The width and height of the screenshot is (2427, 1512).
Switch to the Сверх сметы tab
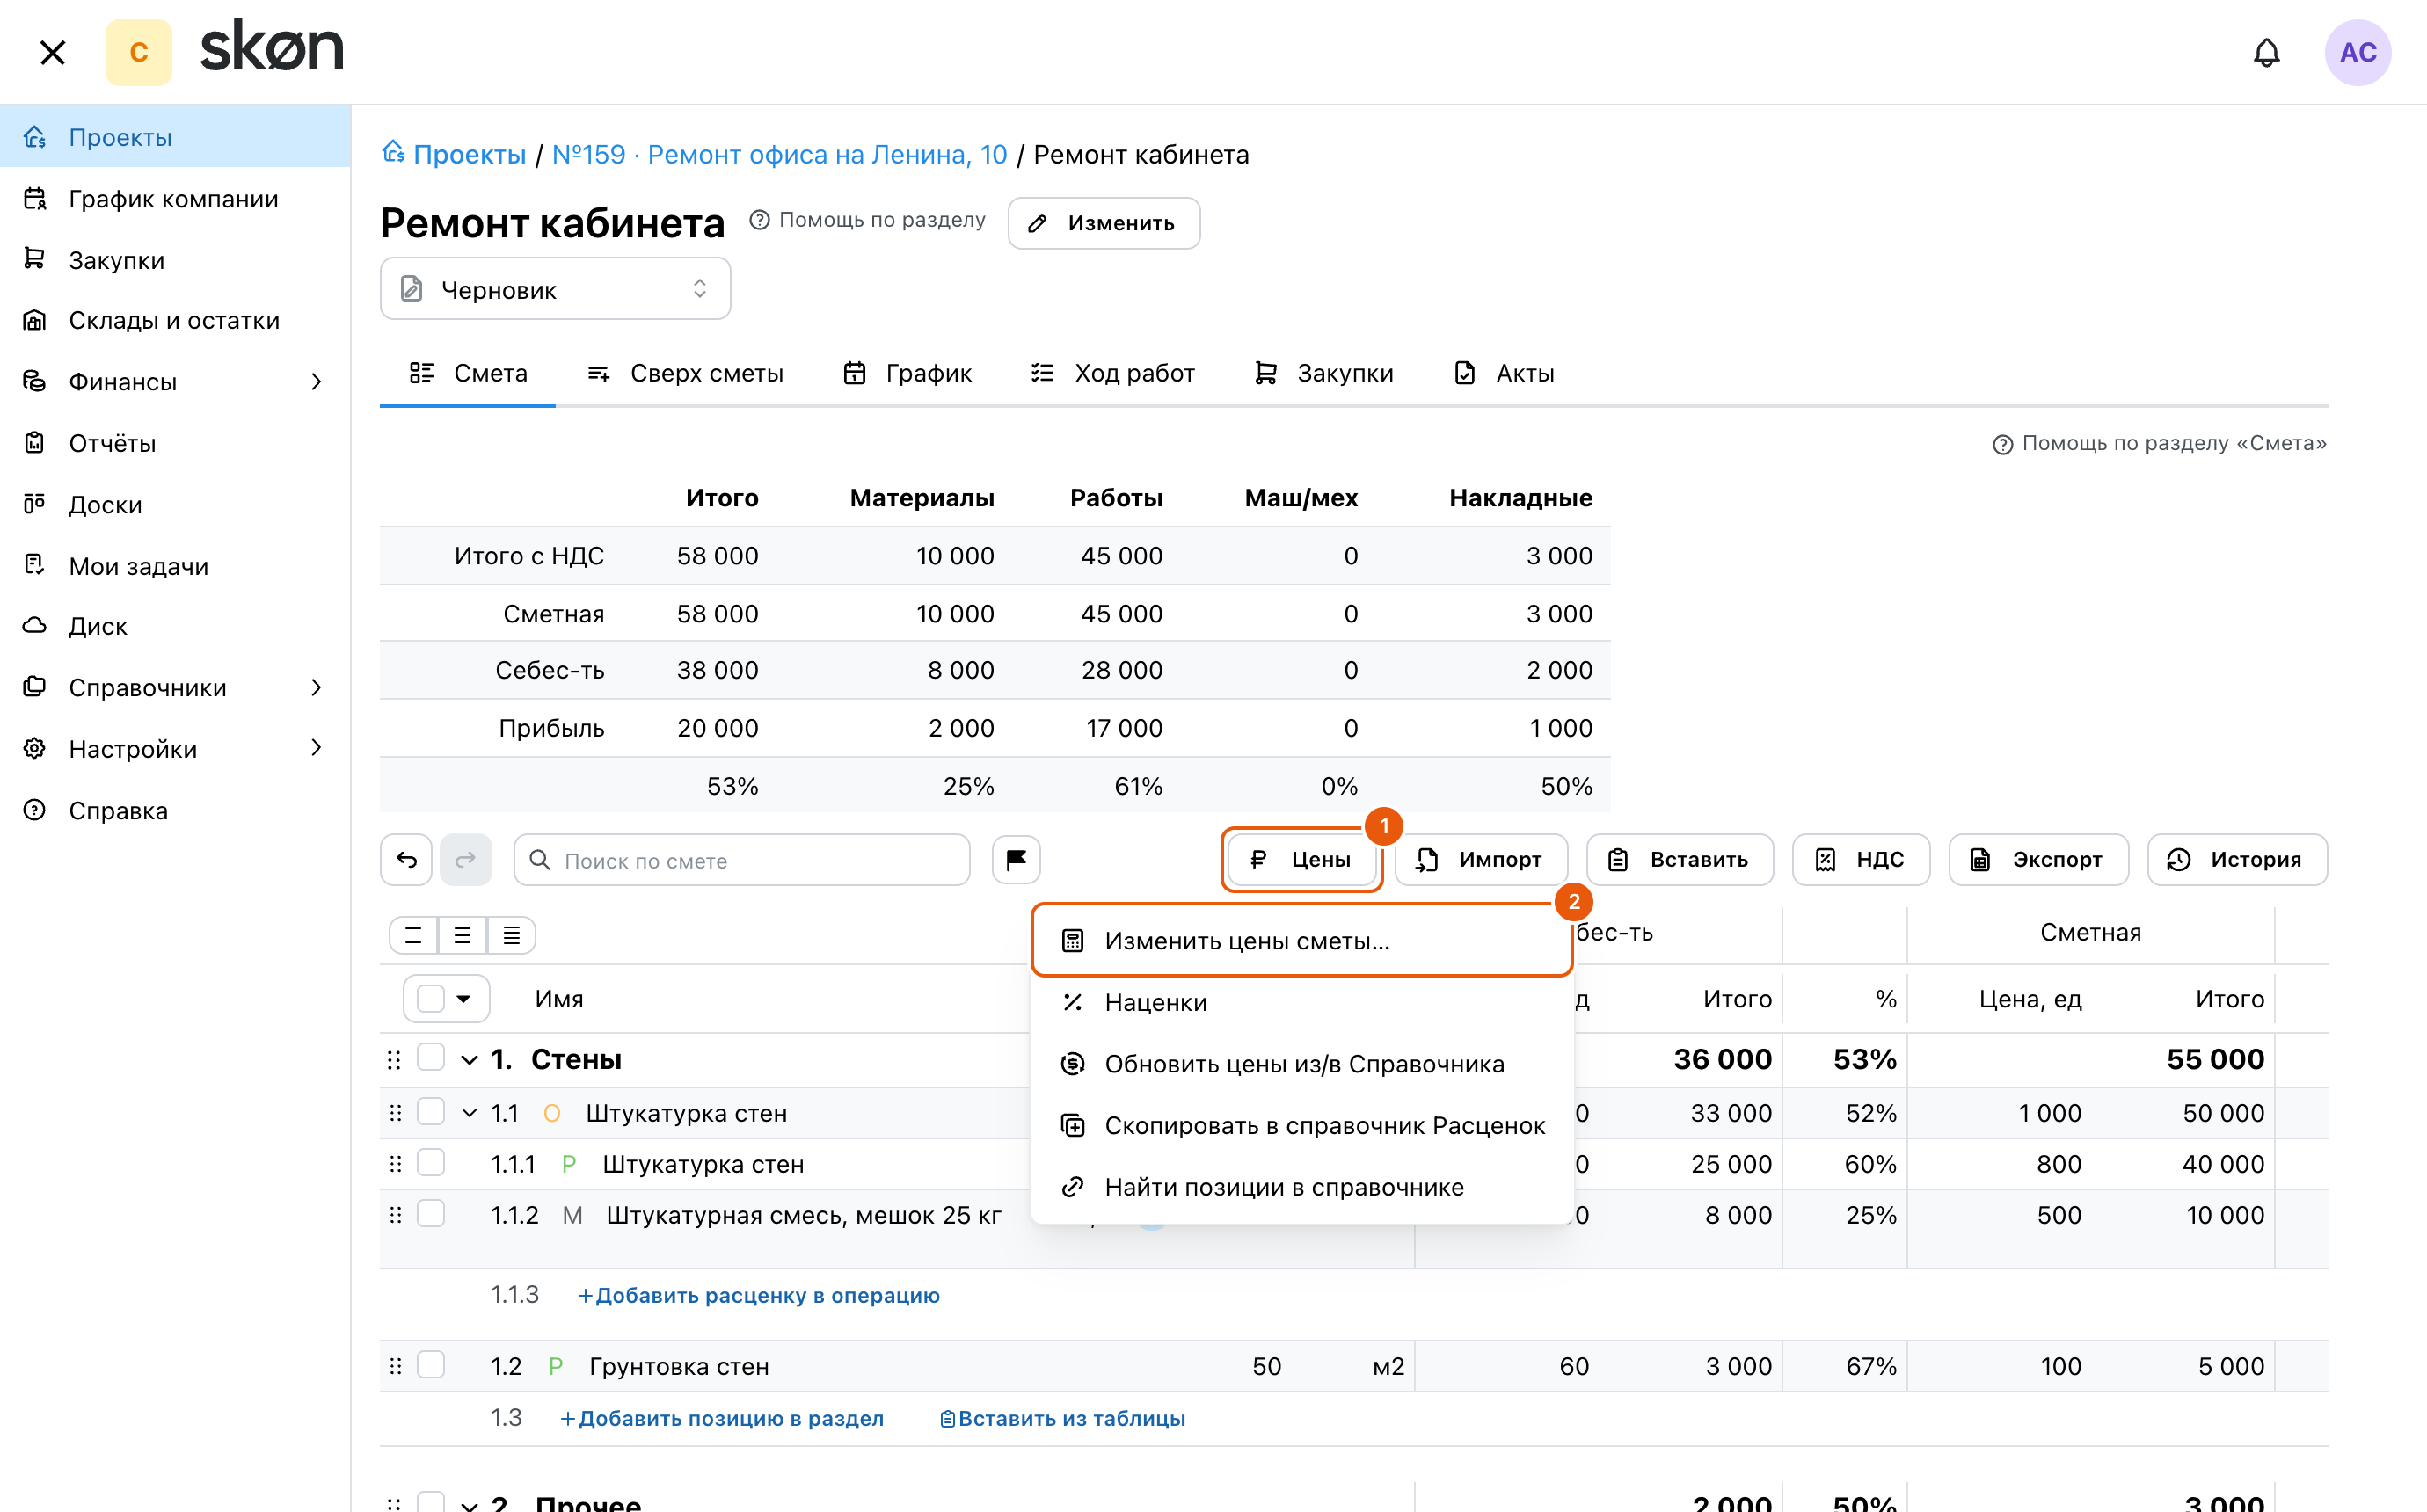pyautogui.click(x=685, y=373)
